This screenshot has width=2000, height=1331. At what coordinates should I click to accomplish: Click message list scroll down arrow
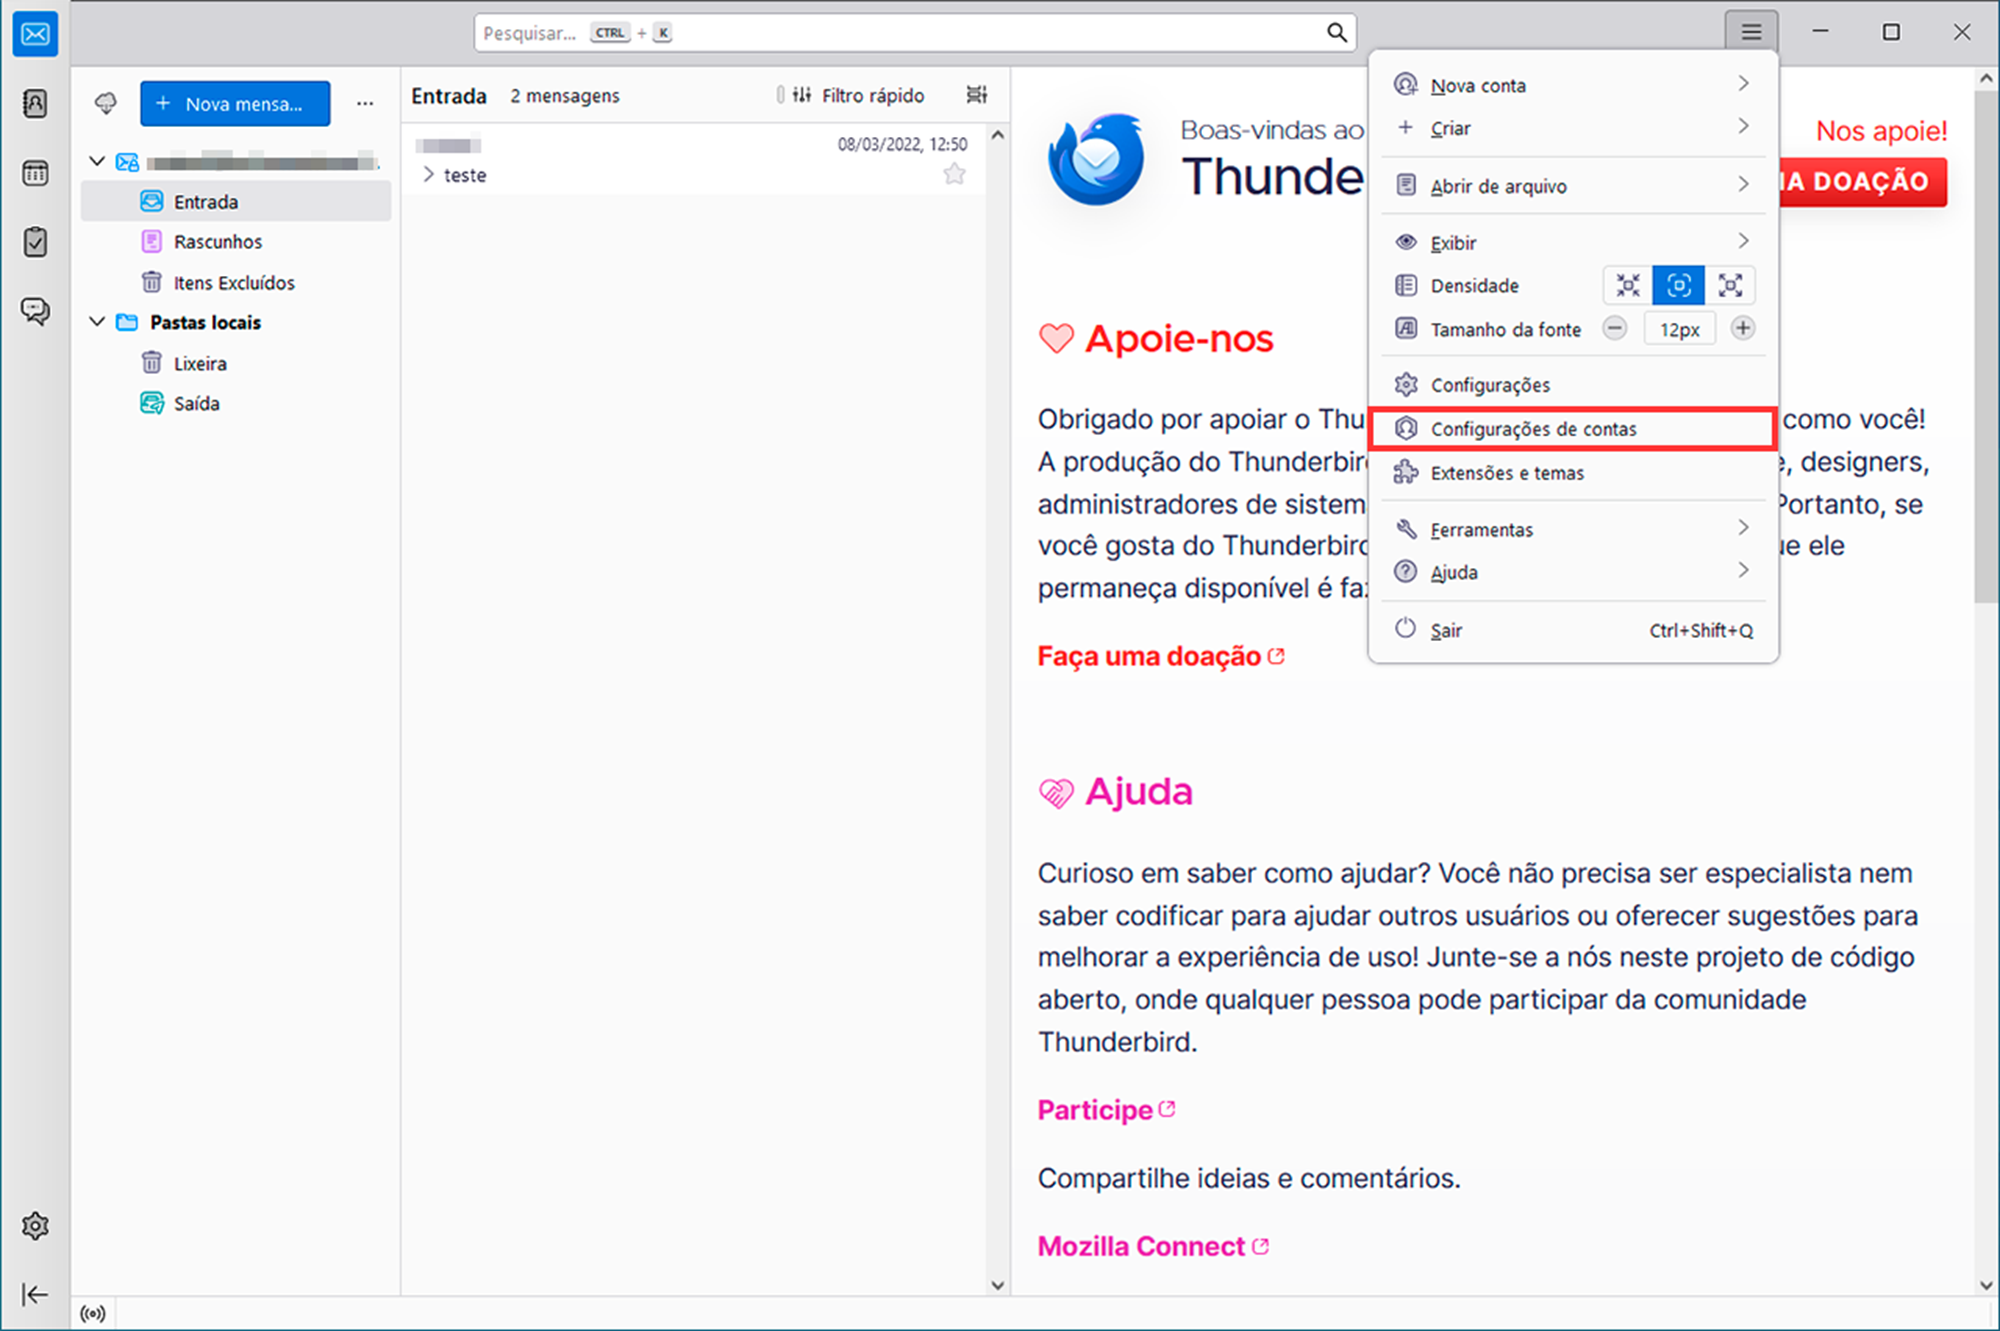coord(997,1285)
